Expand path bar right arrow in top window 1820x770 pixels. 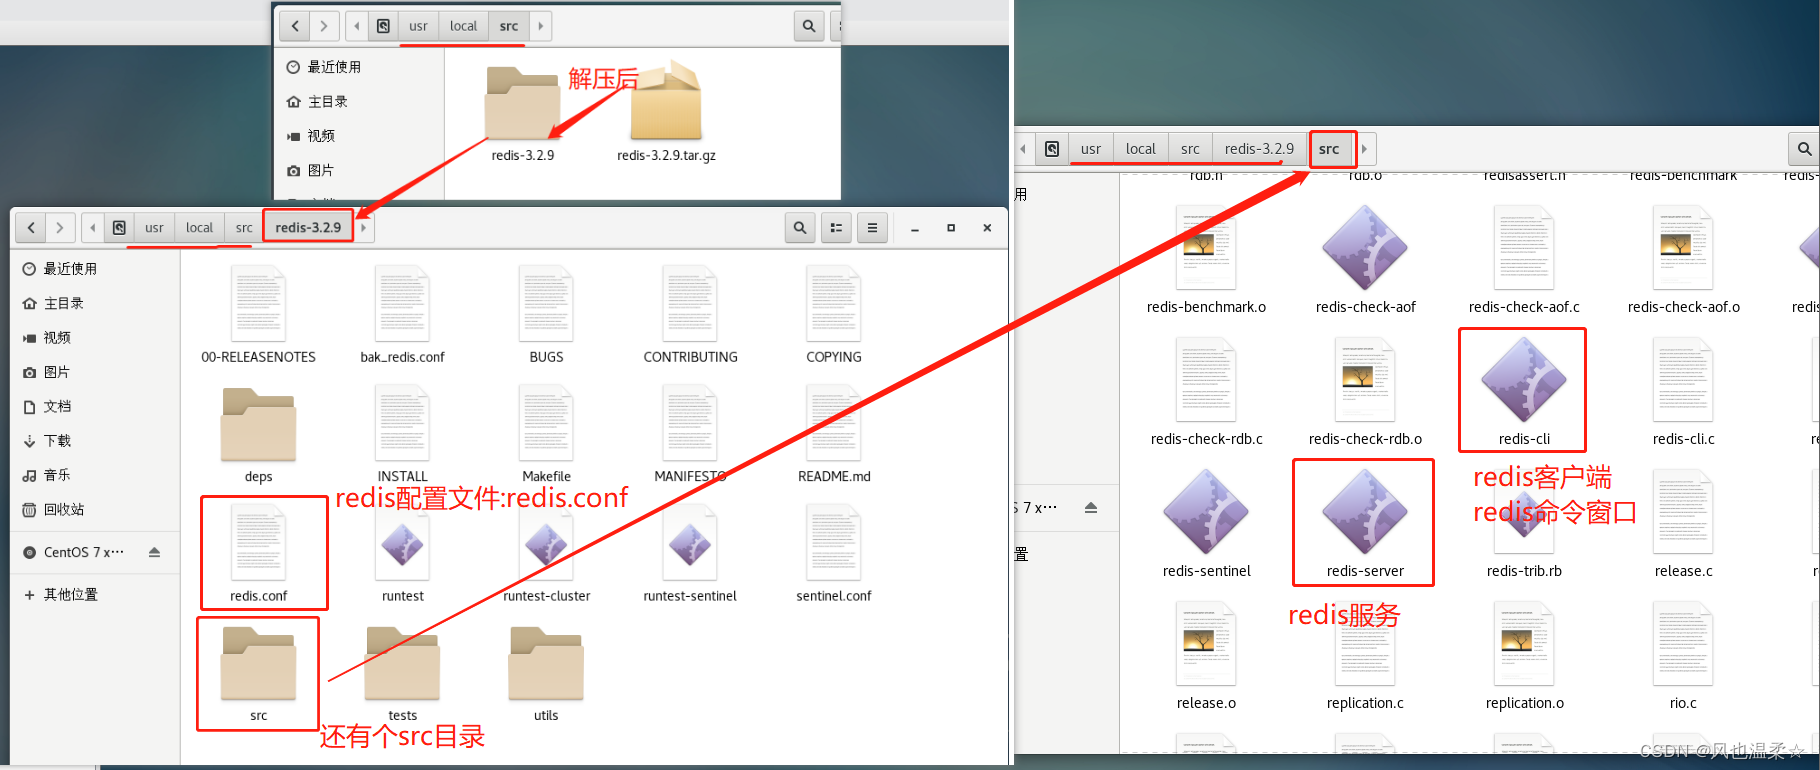coord(541,26)
